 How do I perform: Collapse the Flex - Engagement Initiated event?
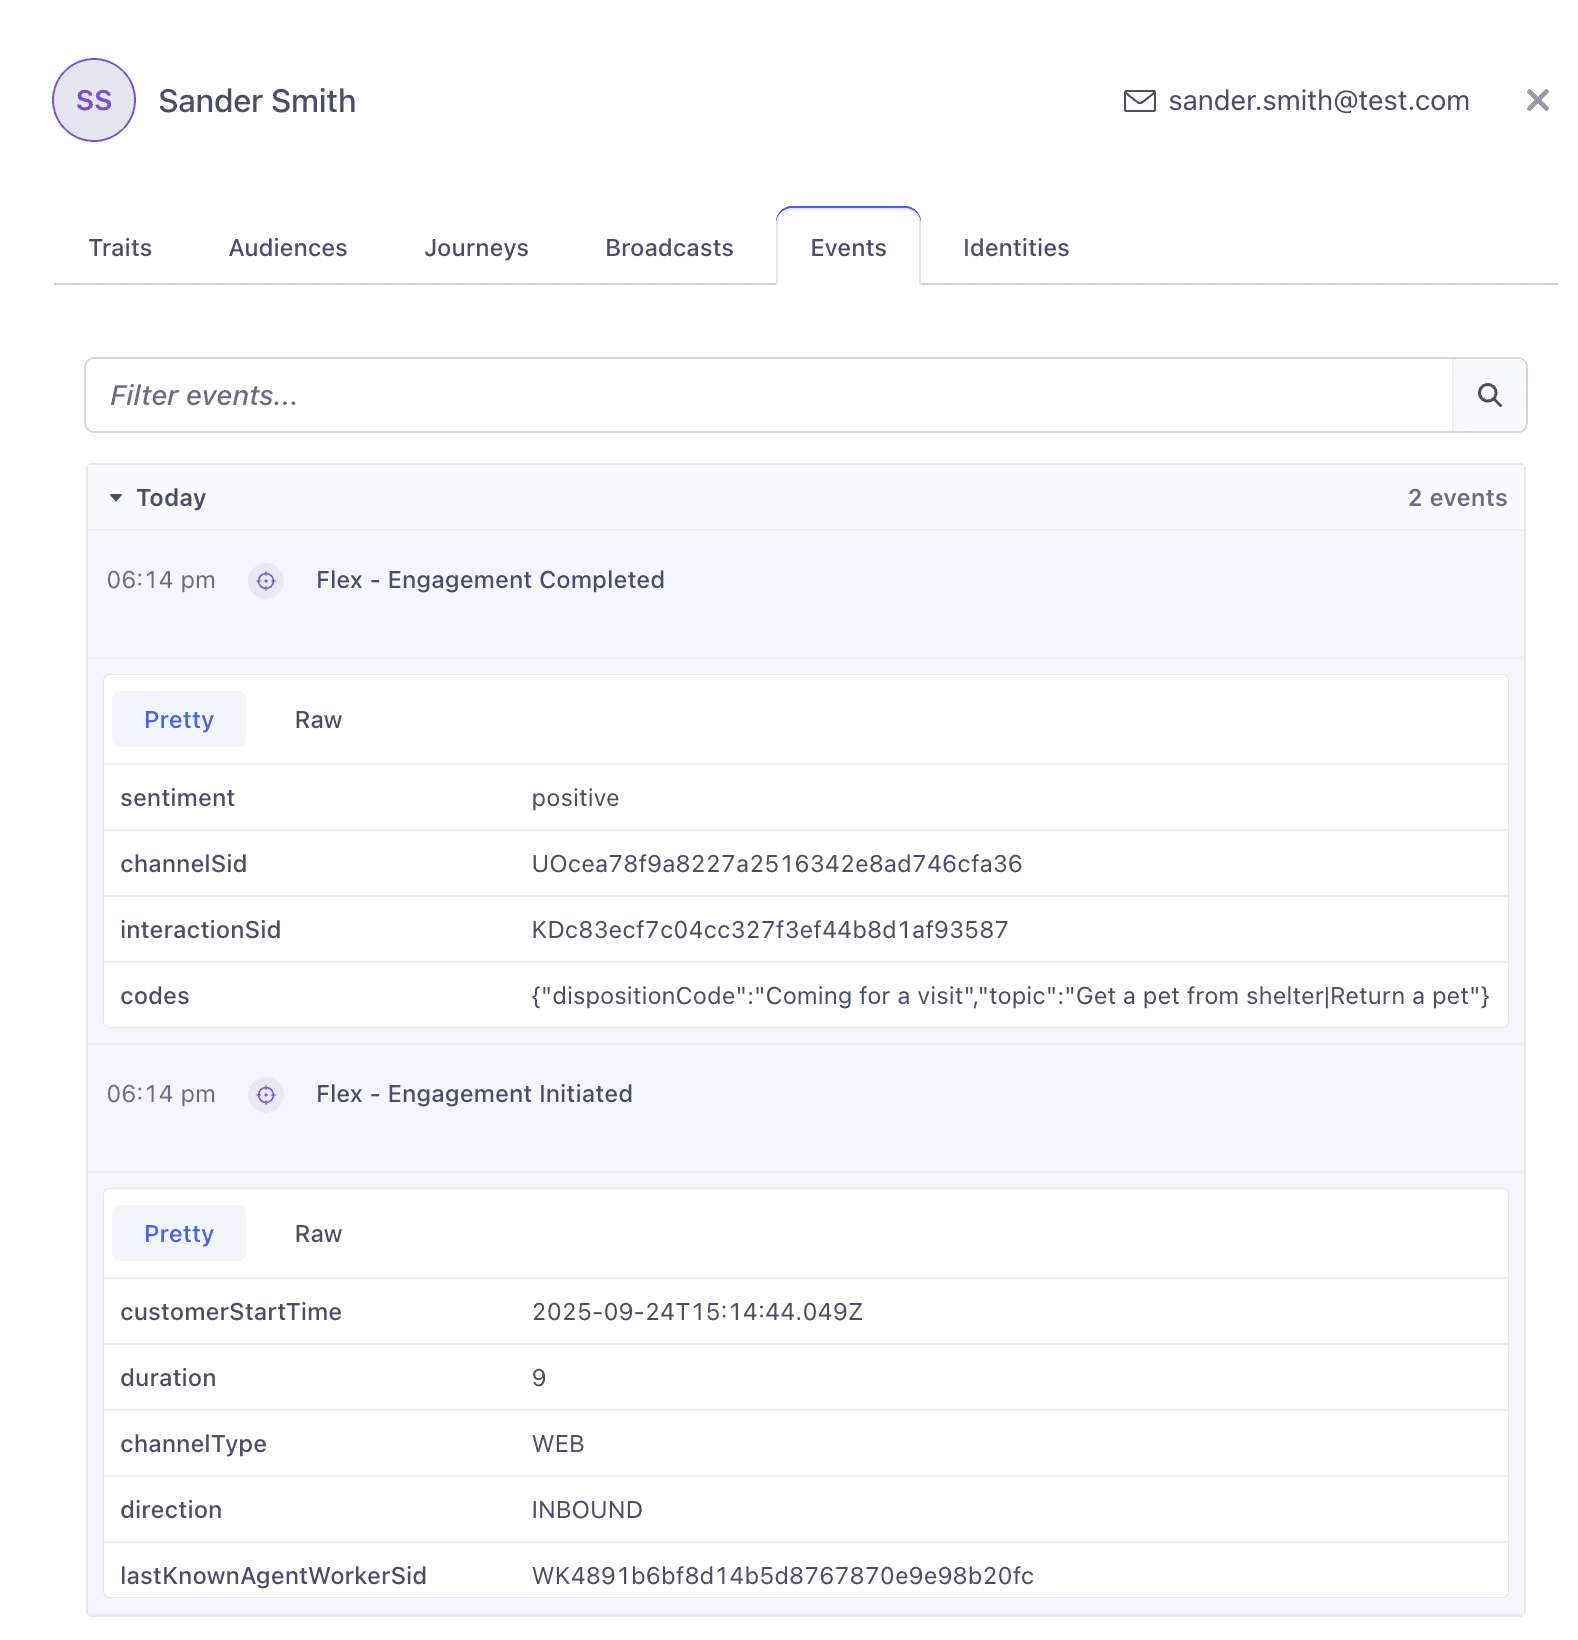click(474, 1095)
